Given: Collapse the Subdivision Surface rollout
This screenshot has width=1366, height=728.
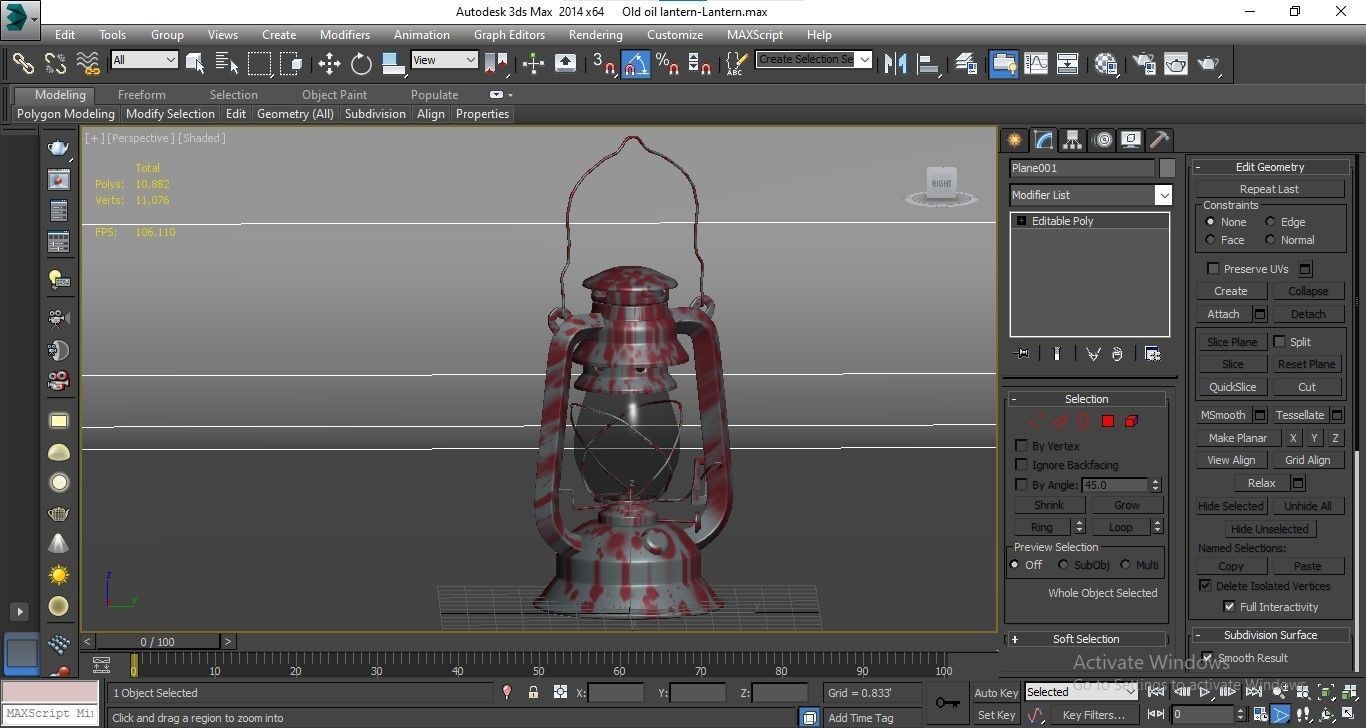Looking at the screenshot, I should (x=1270, y=635).
